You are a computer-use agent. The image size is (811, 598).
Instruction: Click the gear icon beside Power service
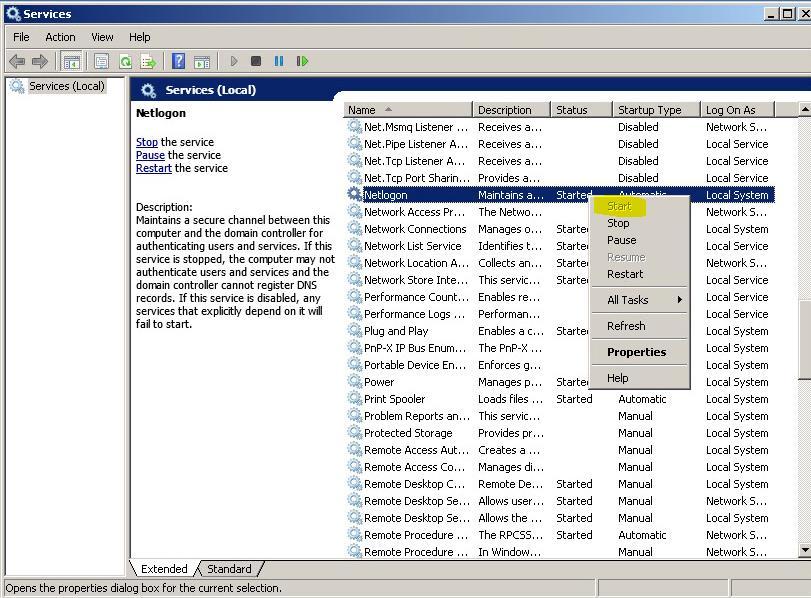click(354, 381)
